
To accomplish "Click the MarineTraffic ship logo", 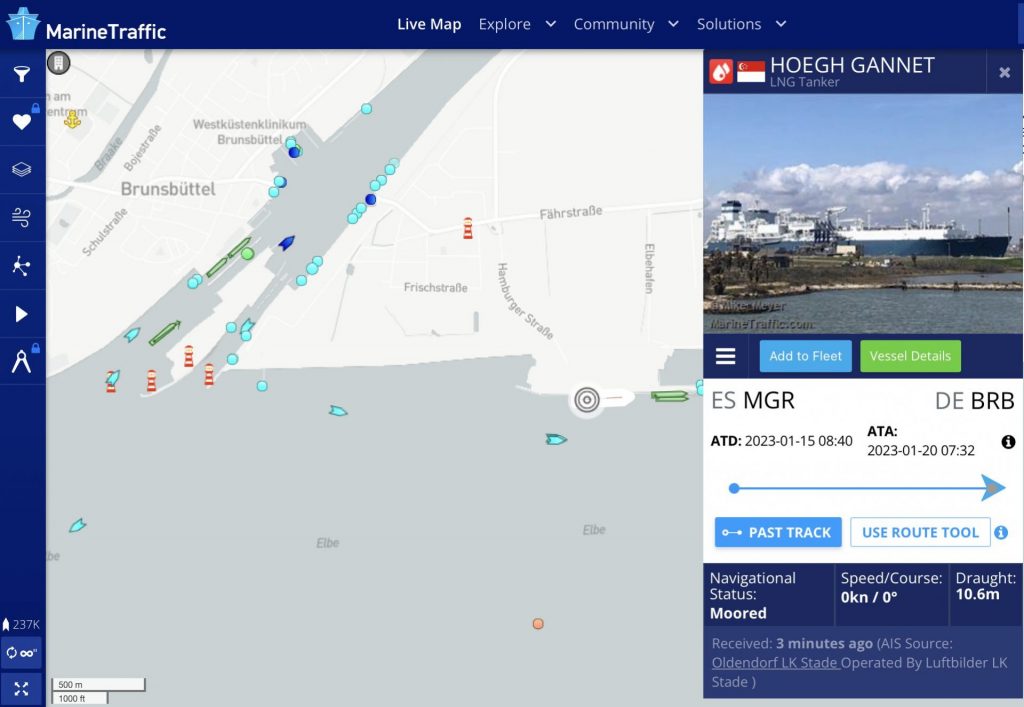I will coord(23,24).
